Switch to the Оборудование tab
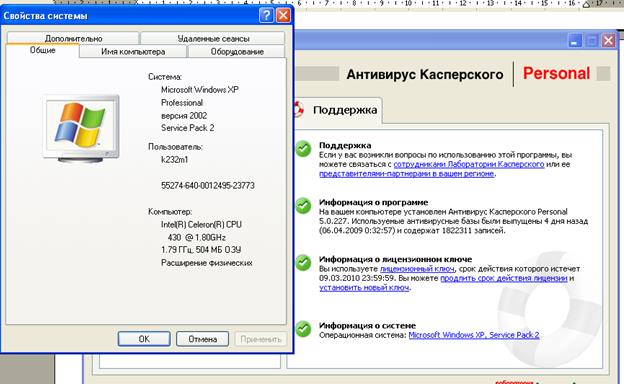Viewport: 624px width, 384px height. coord(237,52)
